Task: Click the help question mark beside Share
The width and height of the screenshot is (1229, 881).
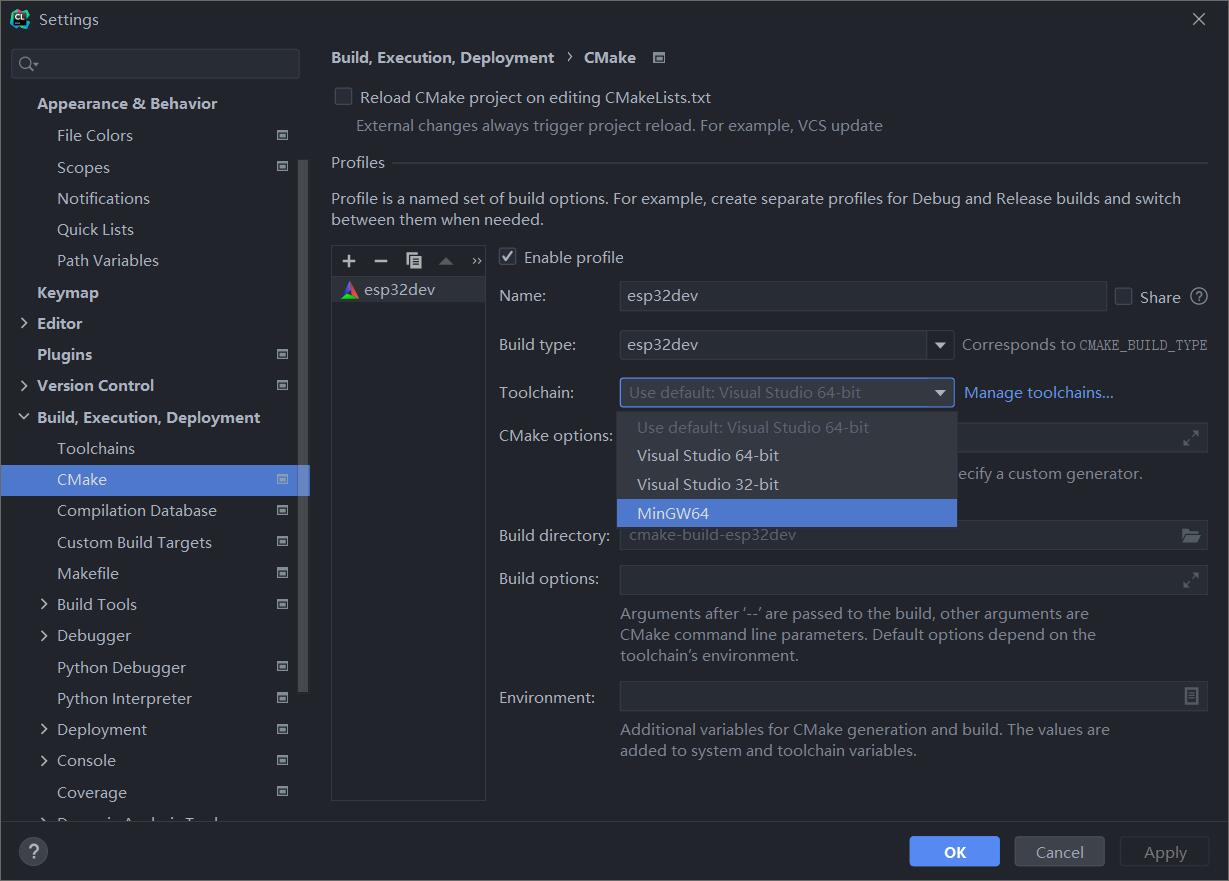Action: tap(1199, 296)
